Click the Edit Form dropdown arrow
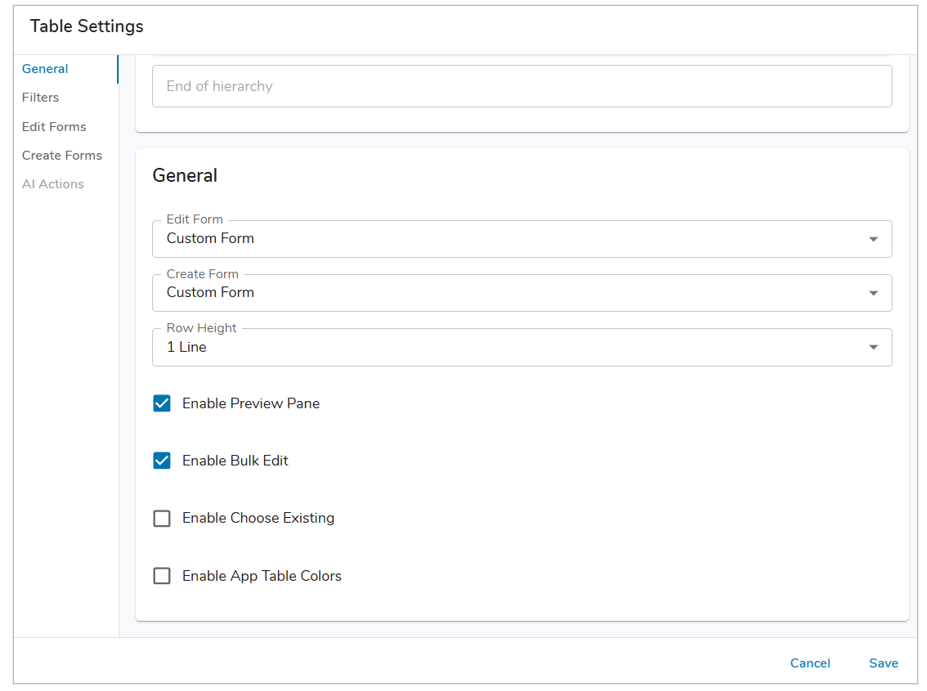Viewport: 927px width, 691px height. (873, 240)
